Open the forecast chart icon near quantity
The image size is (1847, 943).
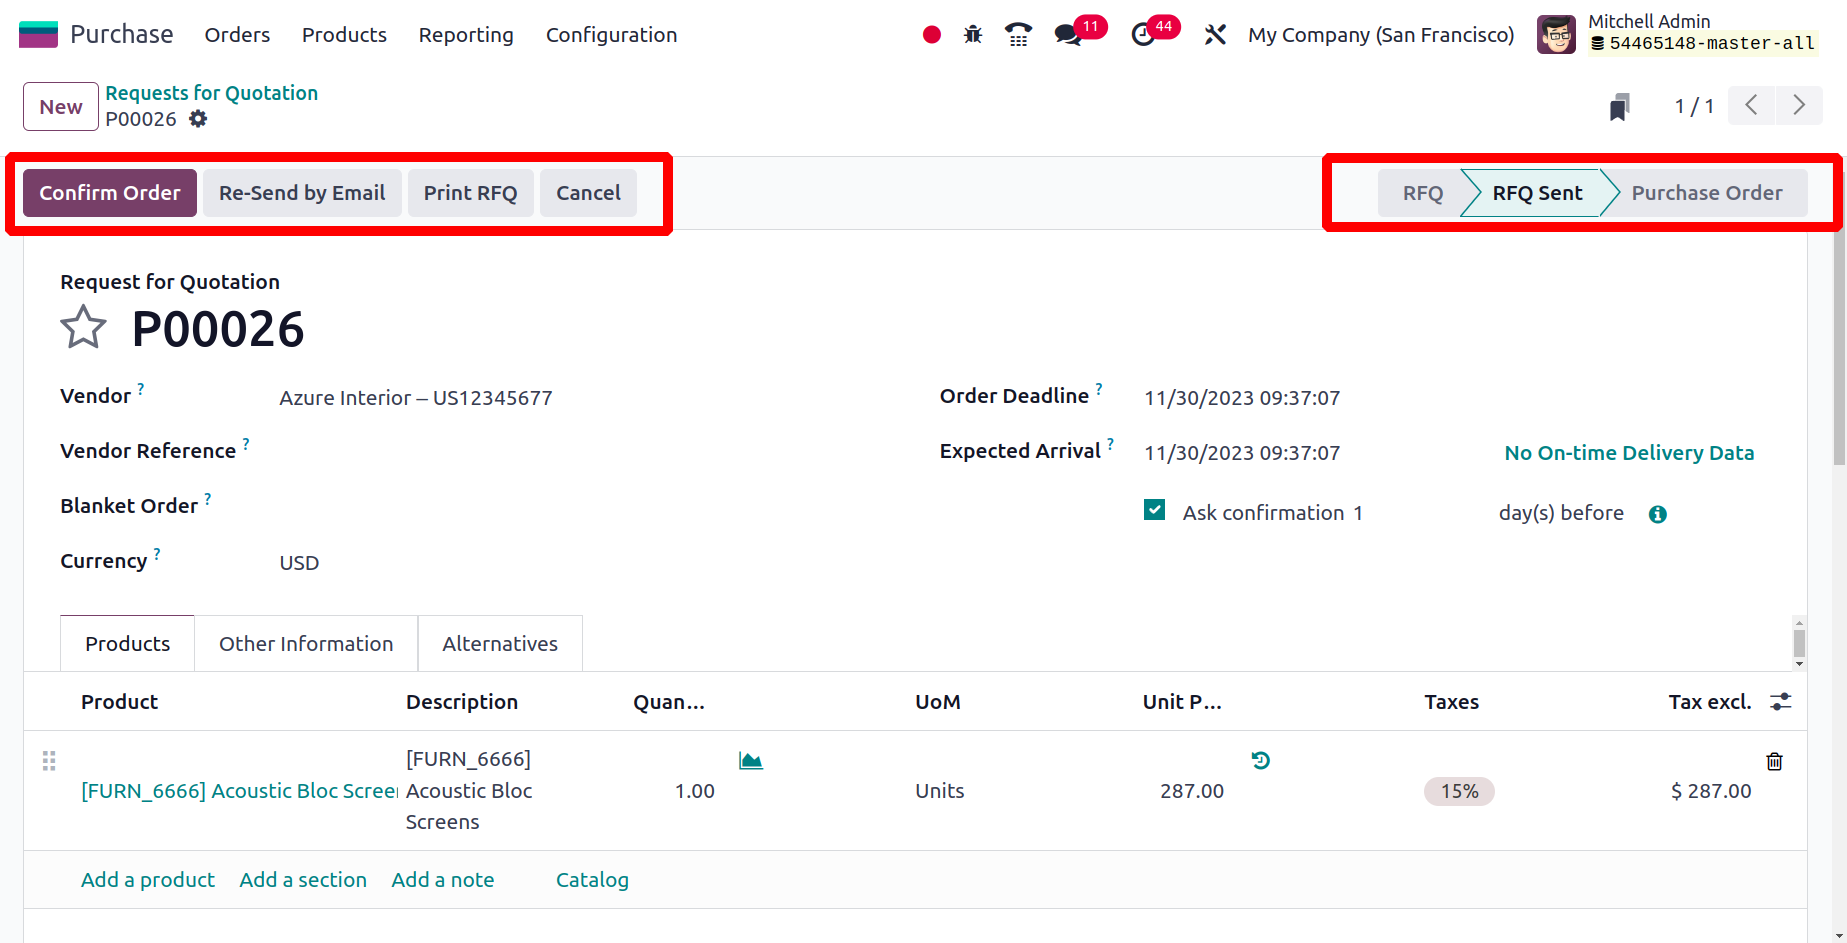pyautogui.click(x=750, y=761)
